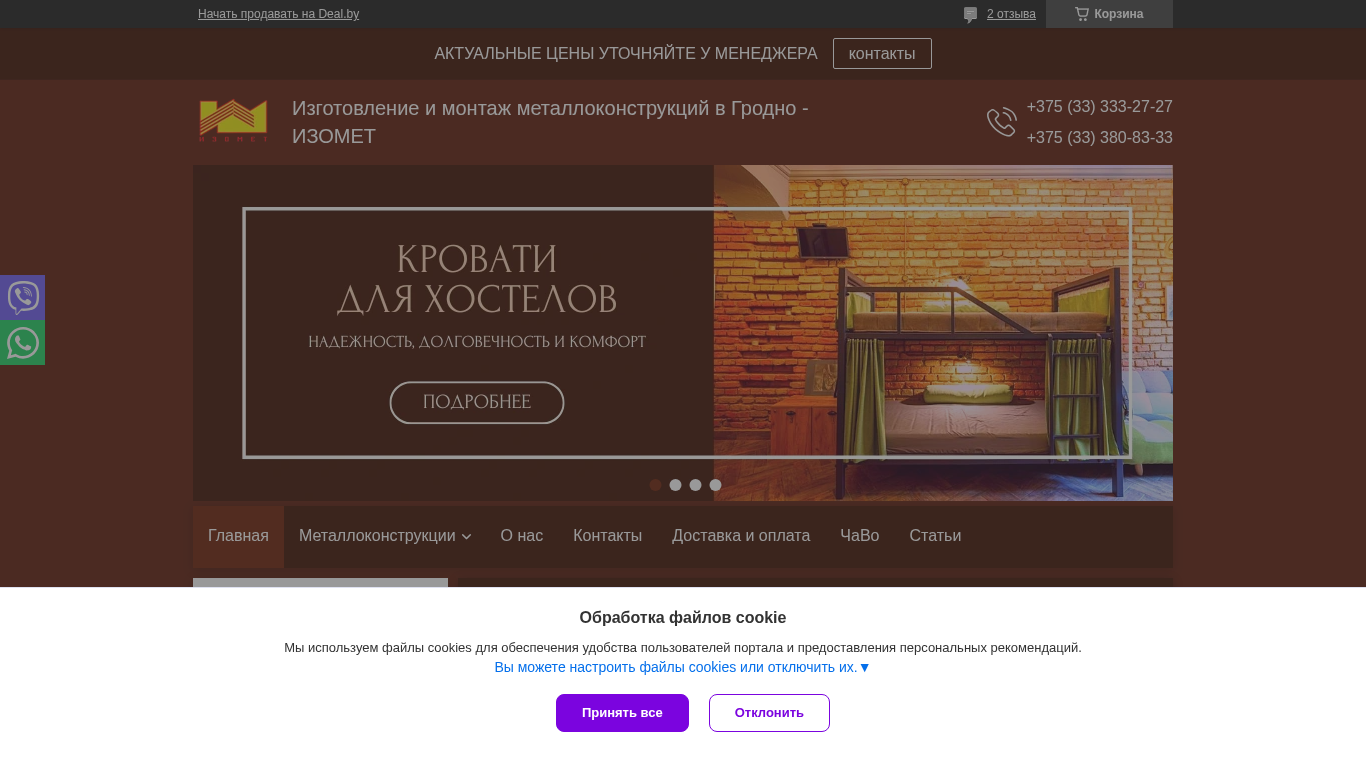Open Начать продавать на Deal.by link
The image size is (1366, 768).
278,14
